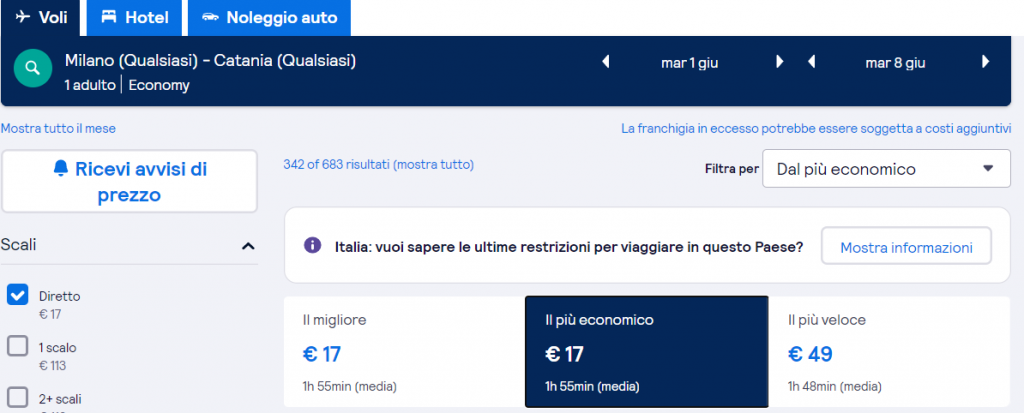
Task: Uncheck the Diretto checkbox
Action: coord(17,294)
